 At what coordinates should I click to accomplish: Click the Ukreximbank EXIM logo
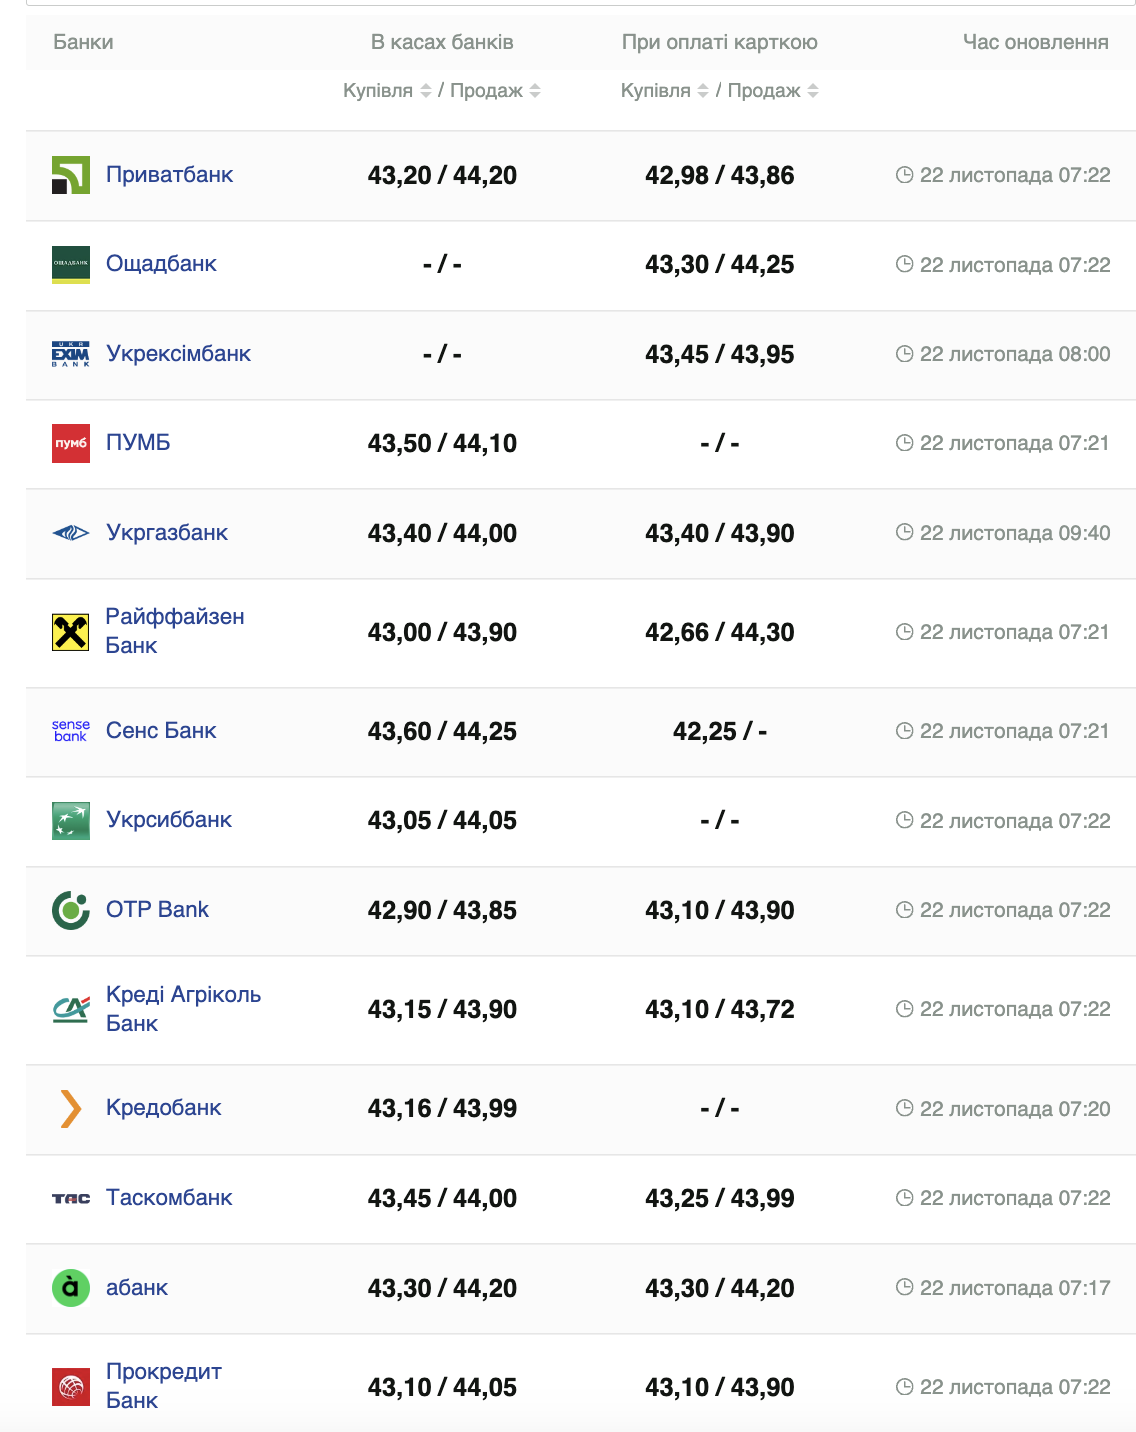(x=71, y=354)
